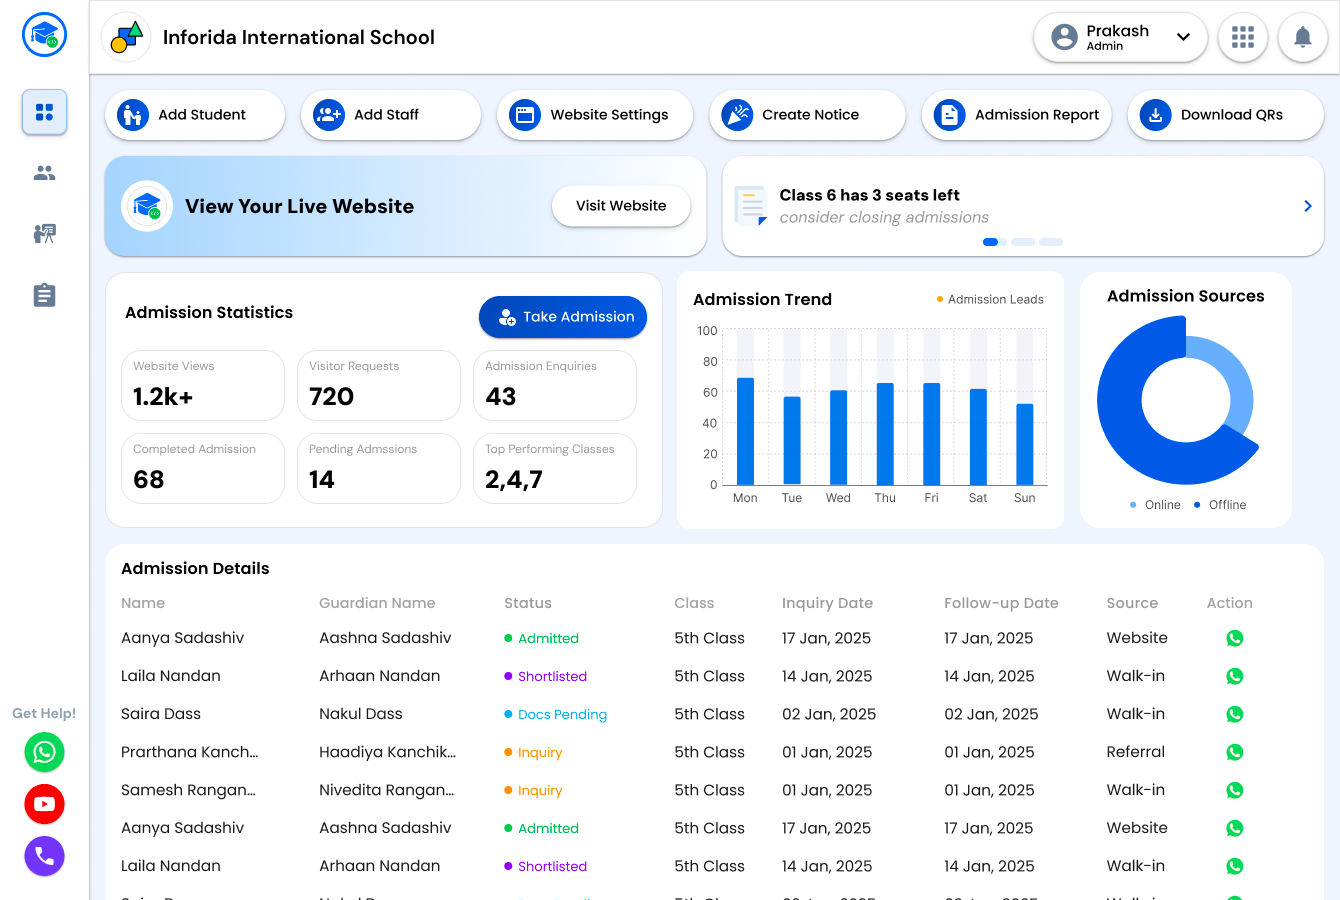Click the next arrow on seats alert card
This screenshot has height=900, width=1340.
pyautogui.click(x=1307, y=206)
